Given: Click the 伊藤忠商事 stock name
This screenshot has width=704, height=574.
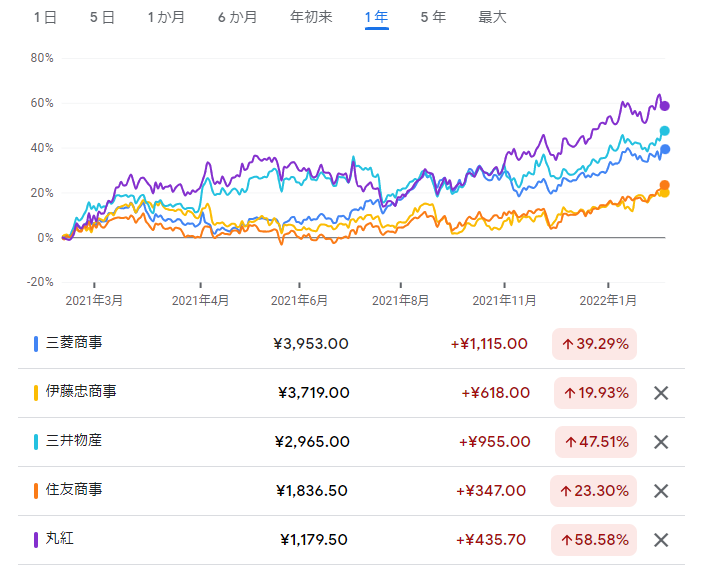Looking at the screenshot, I should click(x=81, y=391).
